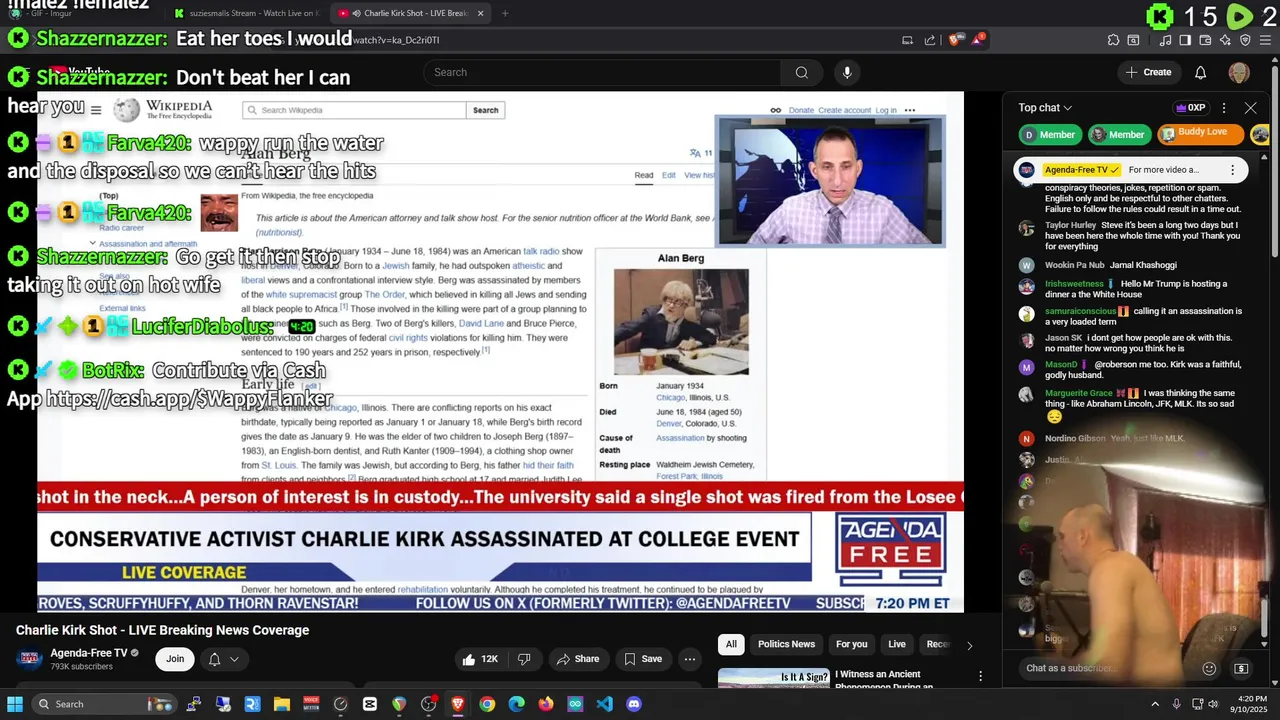This screenshot has height=720, width=1280.
Task: Open the Is It A Sign video thumbnail
Action: click(x=773, y=678)
